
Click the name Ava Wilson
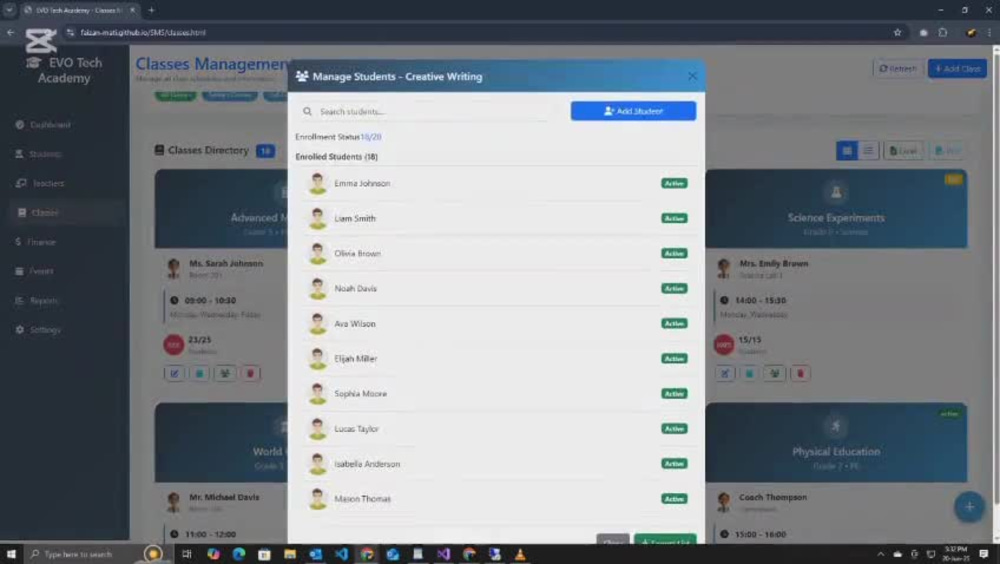point(355,323)
